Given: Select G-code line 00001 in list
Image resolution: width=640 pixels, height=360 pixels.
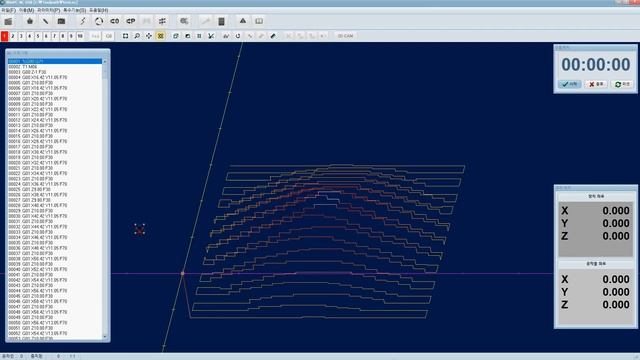Looking at the screenshot, I should (55, 61).
